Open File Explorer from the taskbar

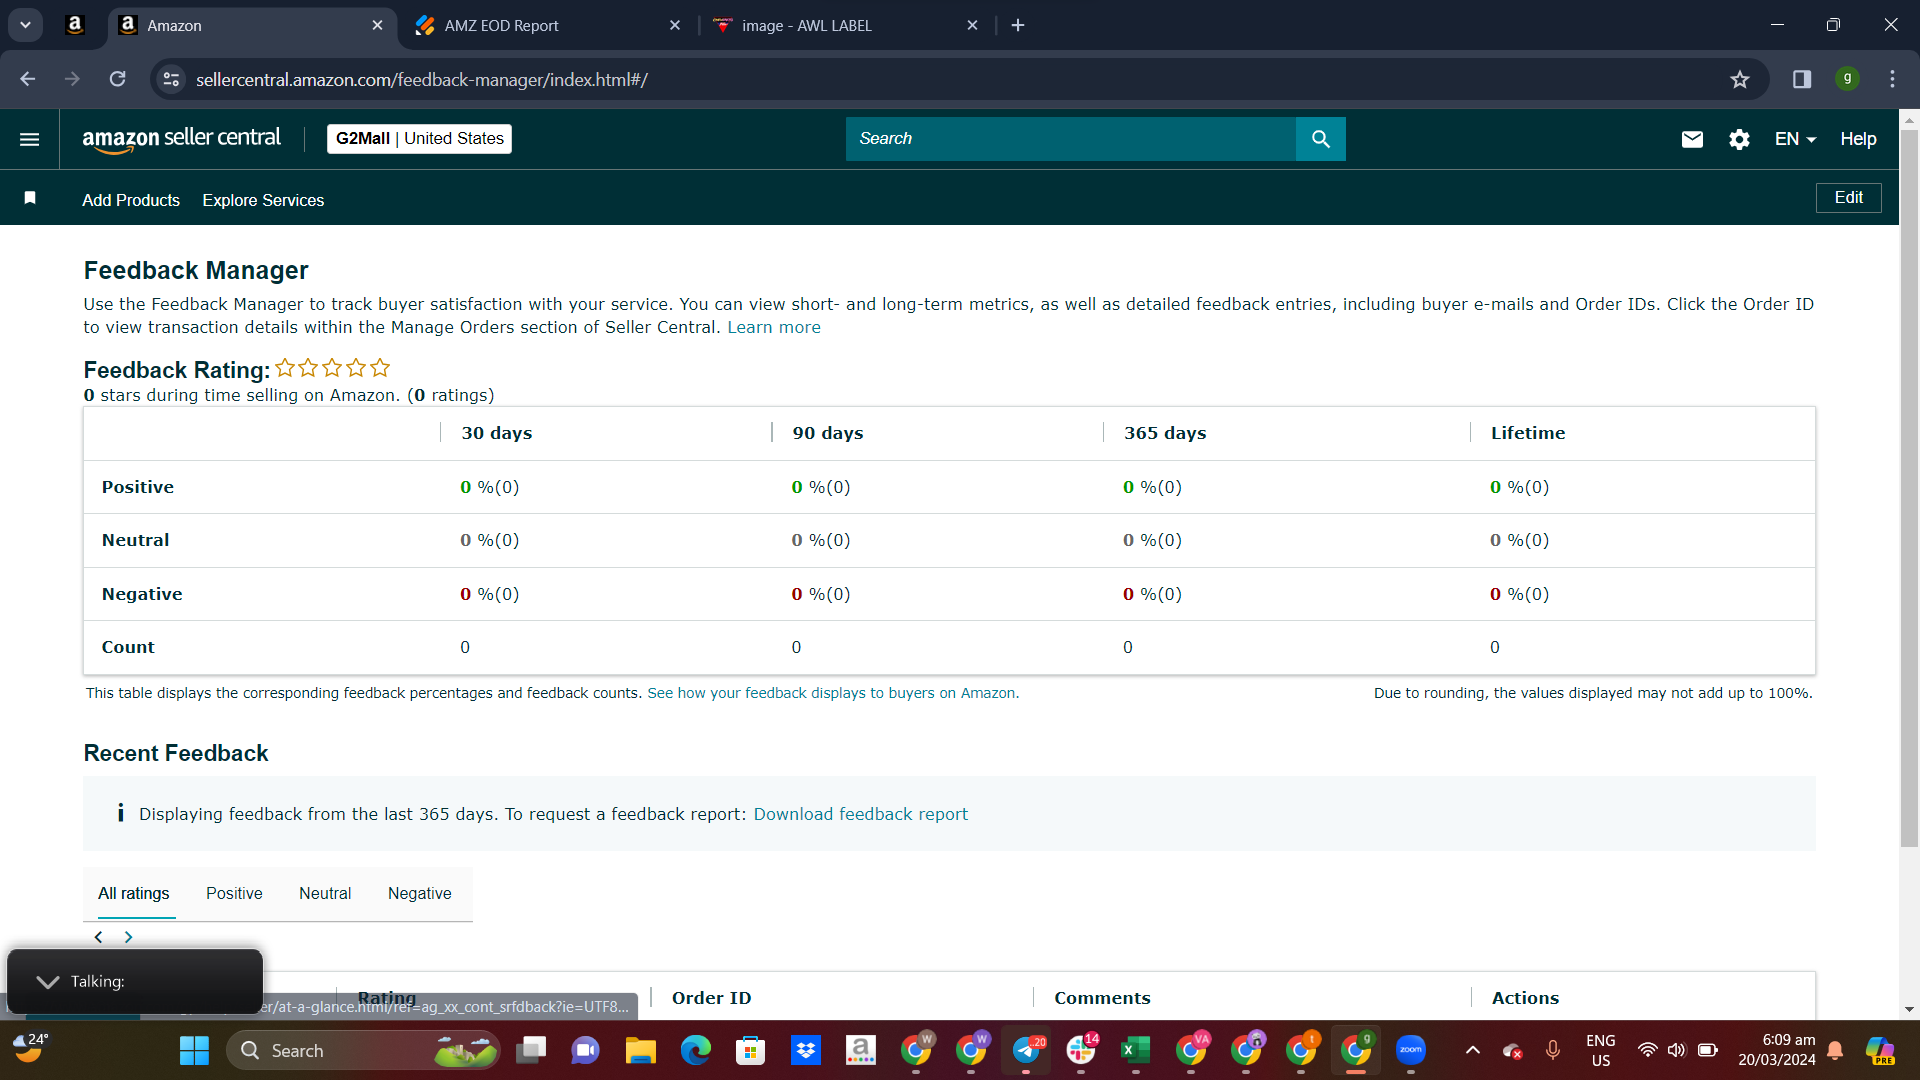click(640, 1050)
